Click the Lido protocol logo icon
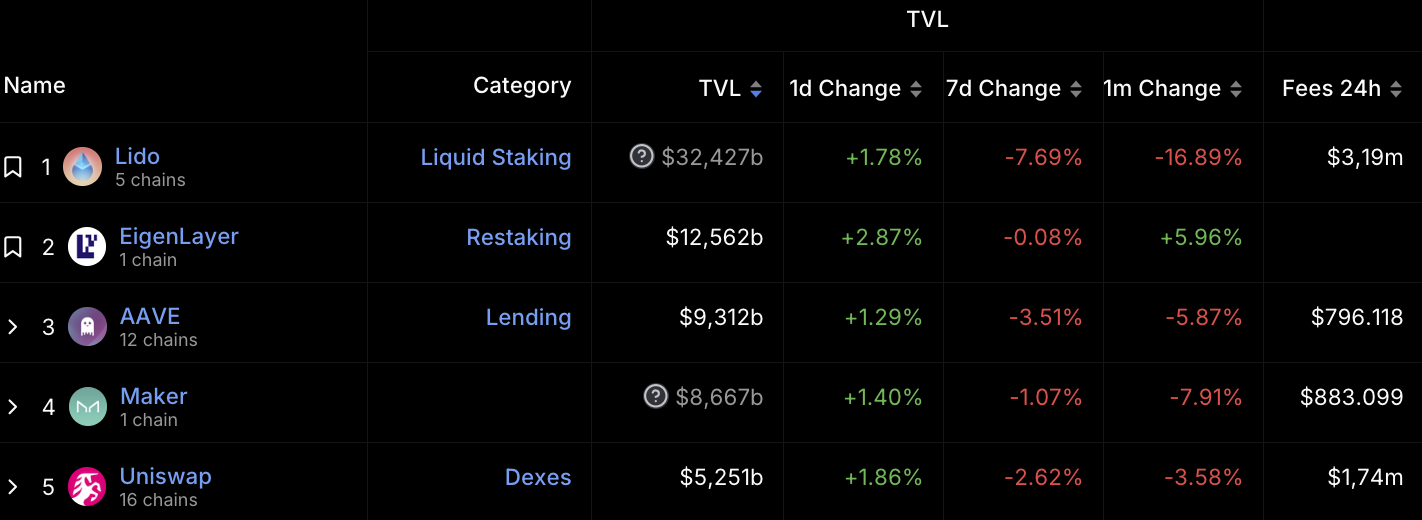Image resolution: width=1422 pixels, height=520 pixels. (x=83, y=166)
